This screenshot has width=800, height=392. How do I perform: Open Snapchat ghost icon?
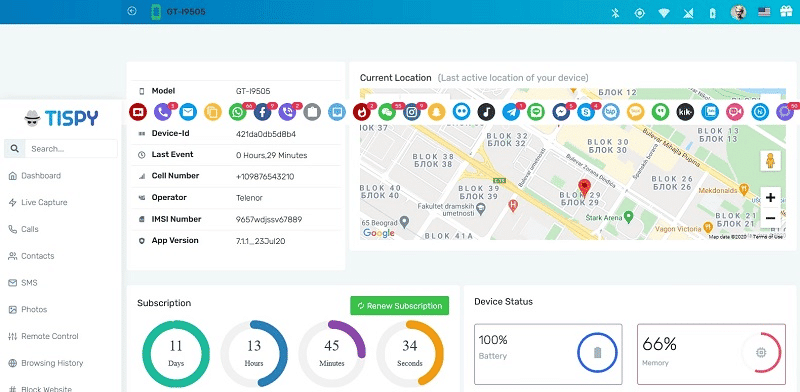pos(436,112)
